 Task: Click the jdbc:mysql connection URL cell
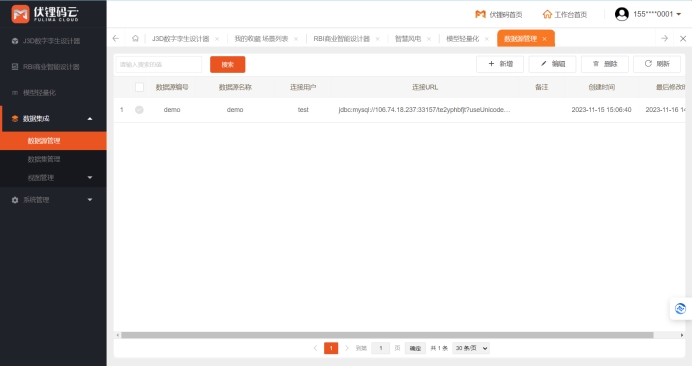click(x=424, y=110)
